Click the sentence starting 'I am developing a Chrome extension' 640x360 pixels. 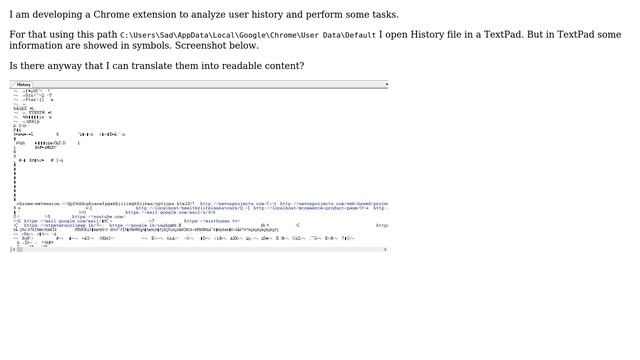pos(204,14)
